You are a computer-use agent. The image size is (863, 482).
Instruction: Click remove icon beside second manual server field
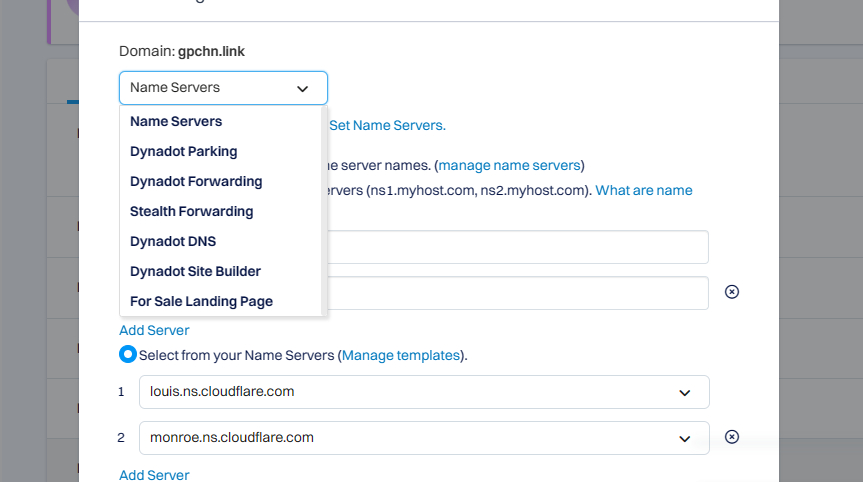731,292
